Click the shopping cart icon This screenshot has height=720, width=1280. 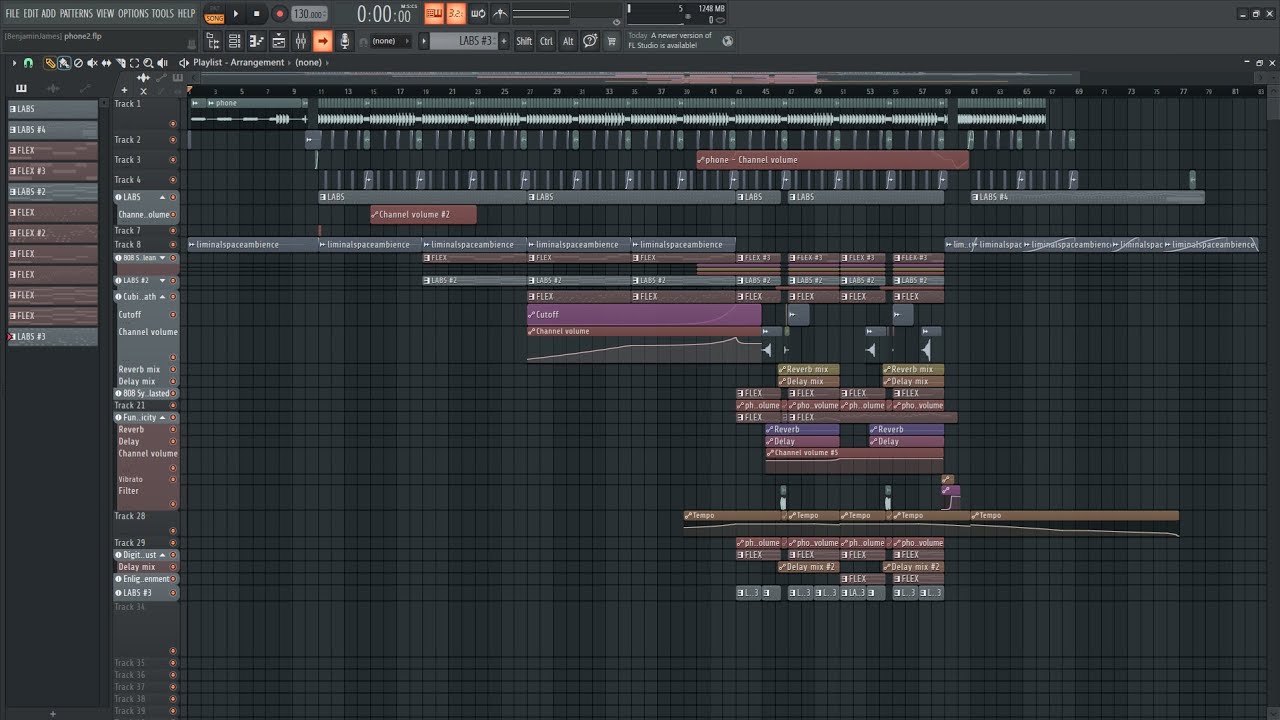coord(612,41)
